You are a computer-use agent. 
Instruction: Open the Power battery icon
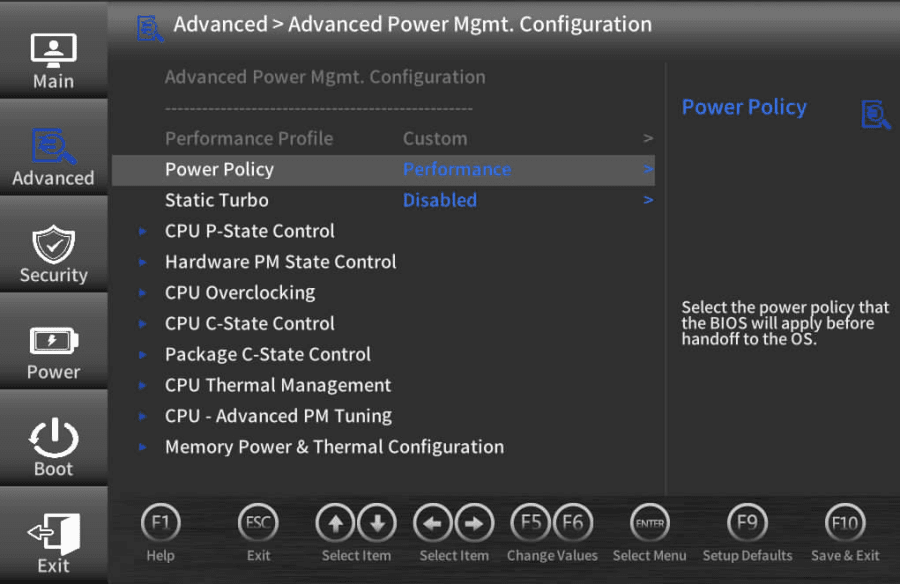pos(53,341)
